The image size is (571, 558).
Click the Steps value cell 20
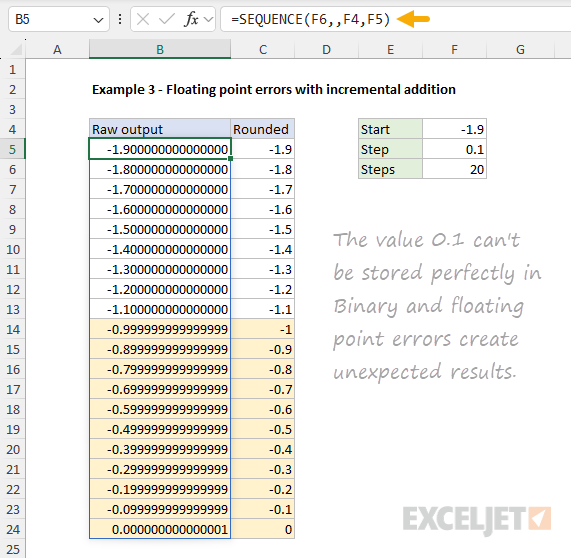[454, 169]
